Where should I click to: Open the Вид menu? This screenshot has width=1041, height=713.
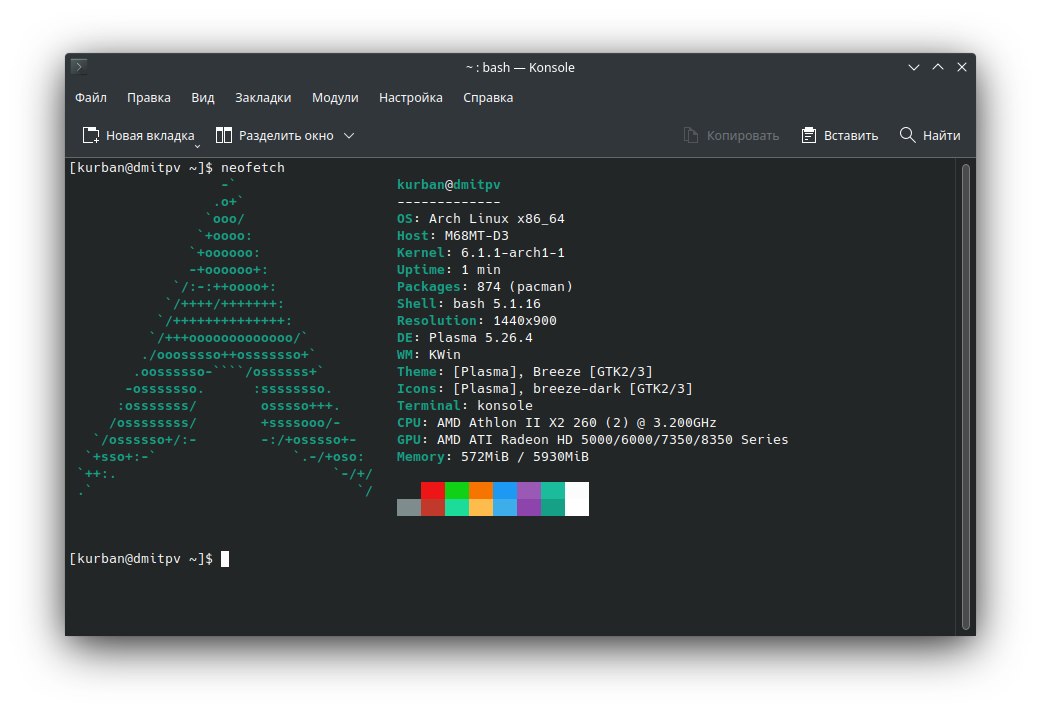point(202,98)
